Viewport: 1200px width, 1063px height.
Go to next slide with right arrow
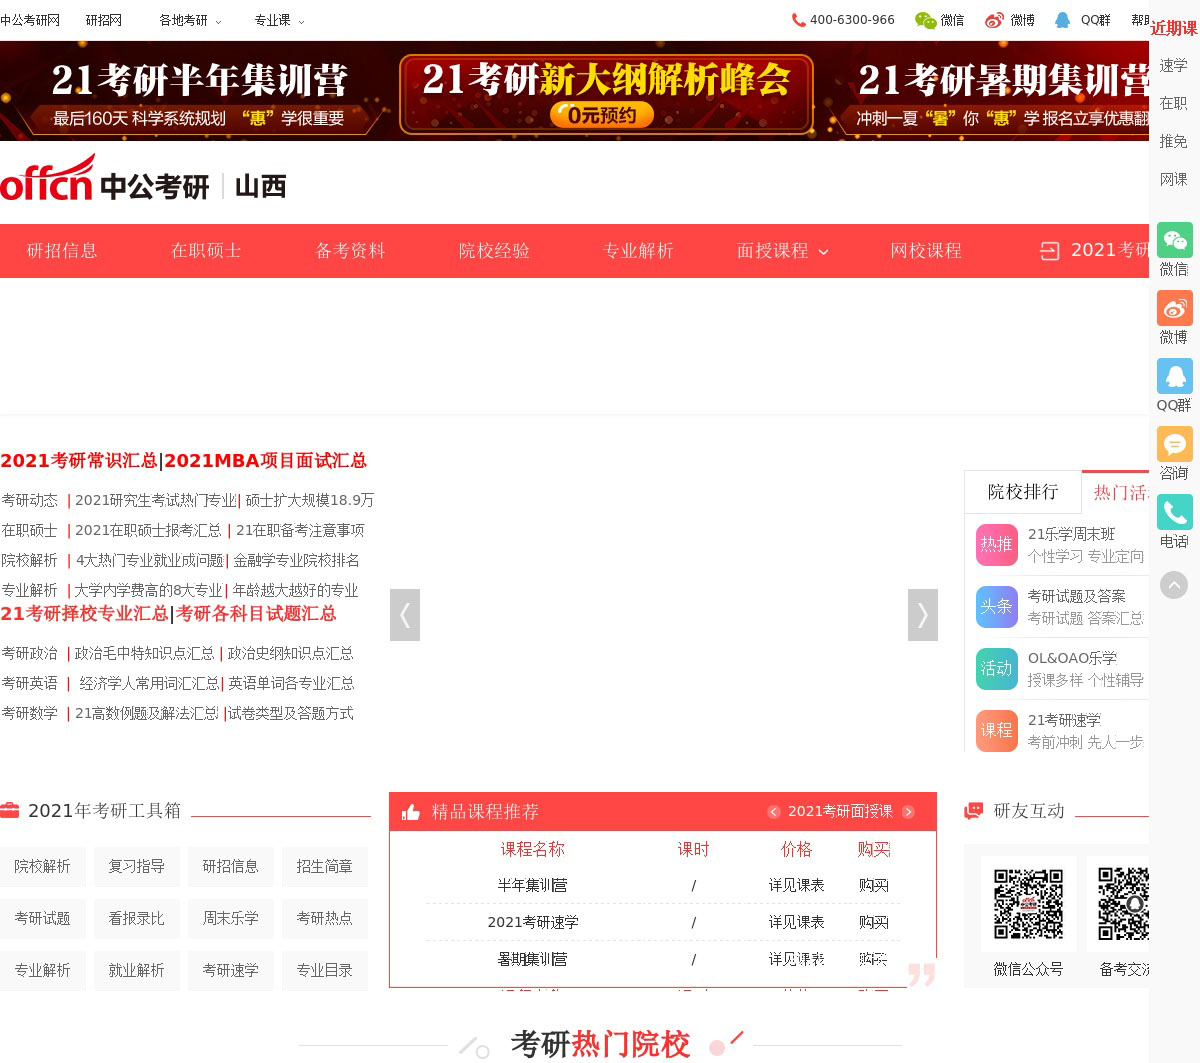pos(922,615)
